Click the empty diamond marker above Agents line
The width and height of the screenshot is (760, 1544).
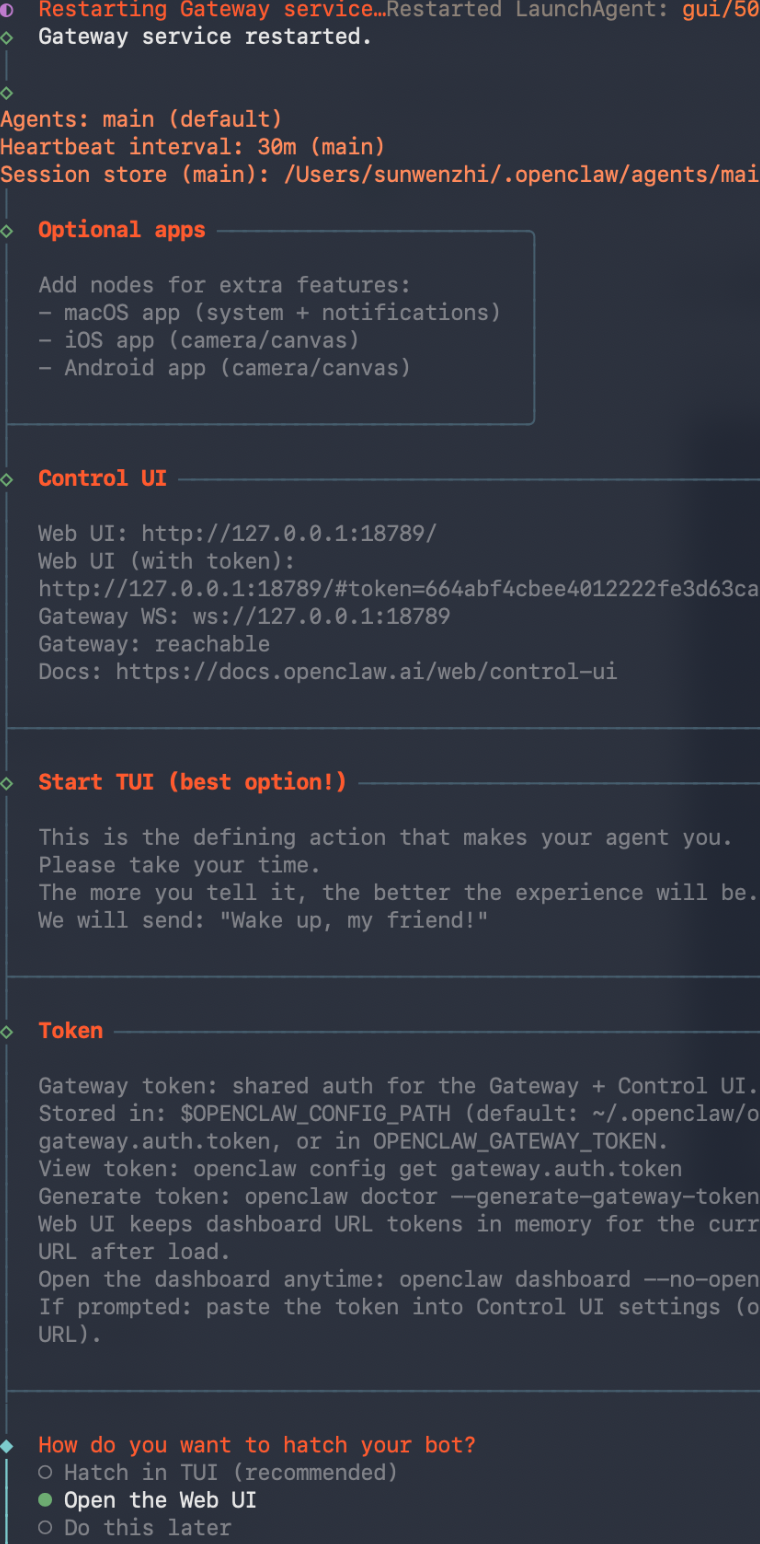[x=7, y=93]
